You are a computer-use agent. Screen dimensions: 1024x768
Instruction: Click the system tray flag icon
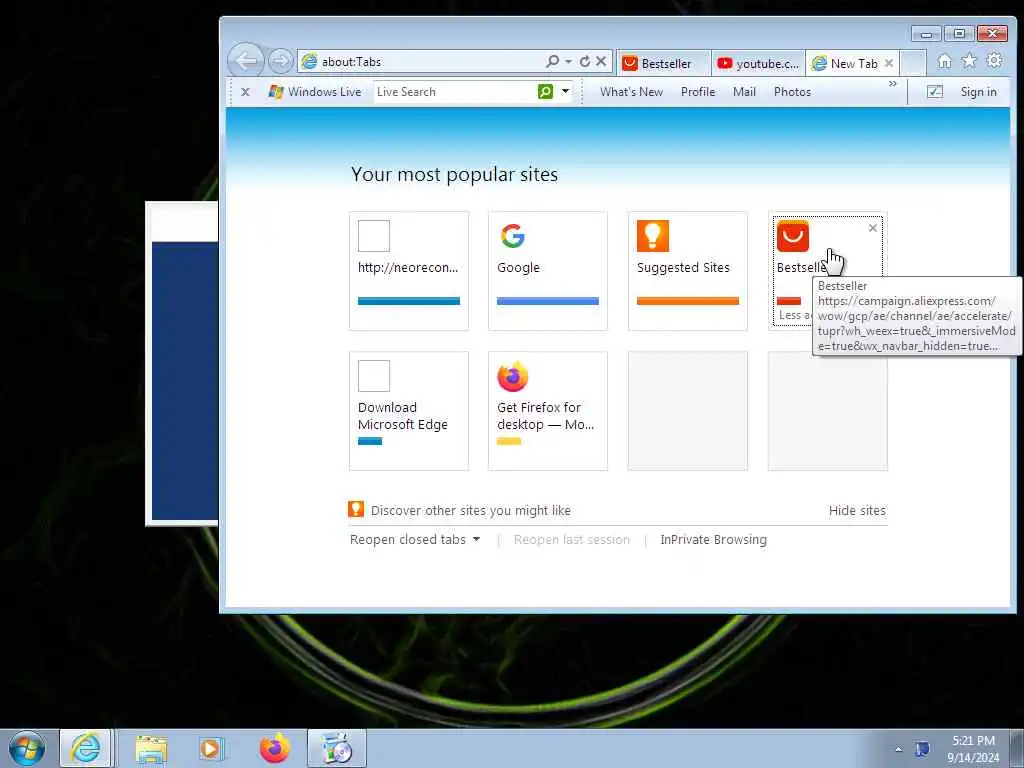click(922, 748)
